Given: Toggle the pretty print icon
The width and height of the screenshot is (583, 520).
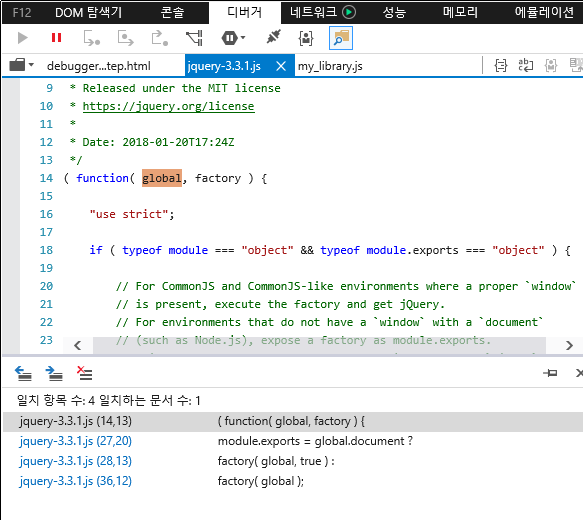Looking at the screenshot, I should click(501, 66).
